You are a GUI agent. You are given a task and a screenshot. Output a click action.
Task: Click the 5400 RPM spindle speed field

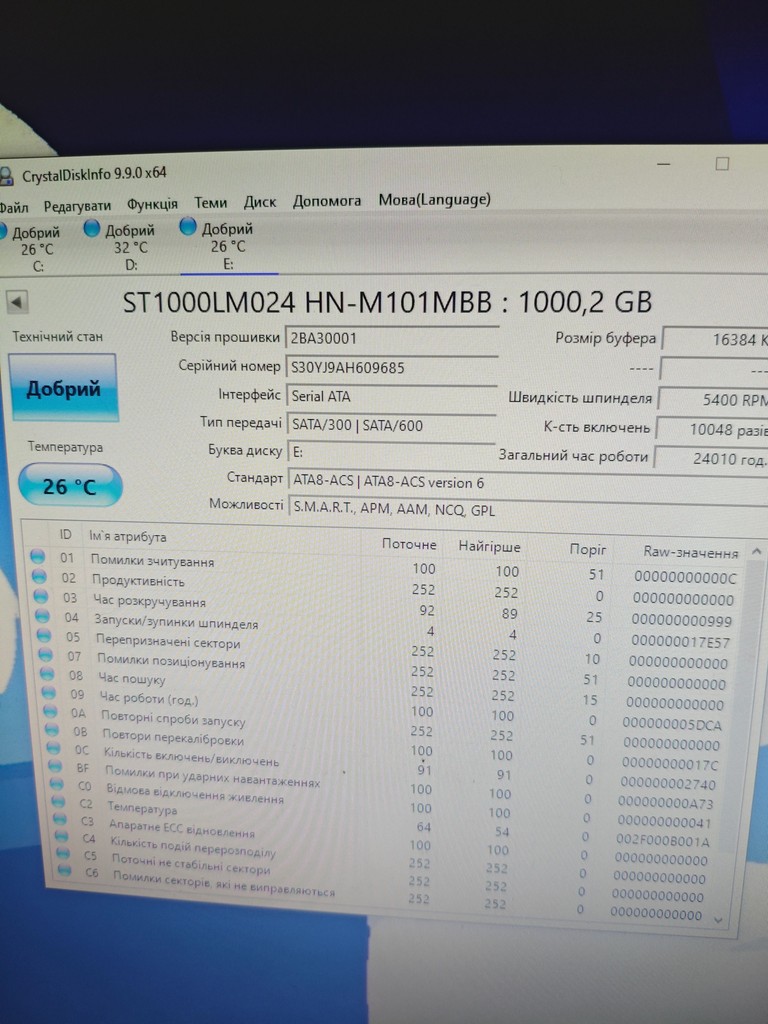click(713, 399)
